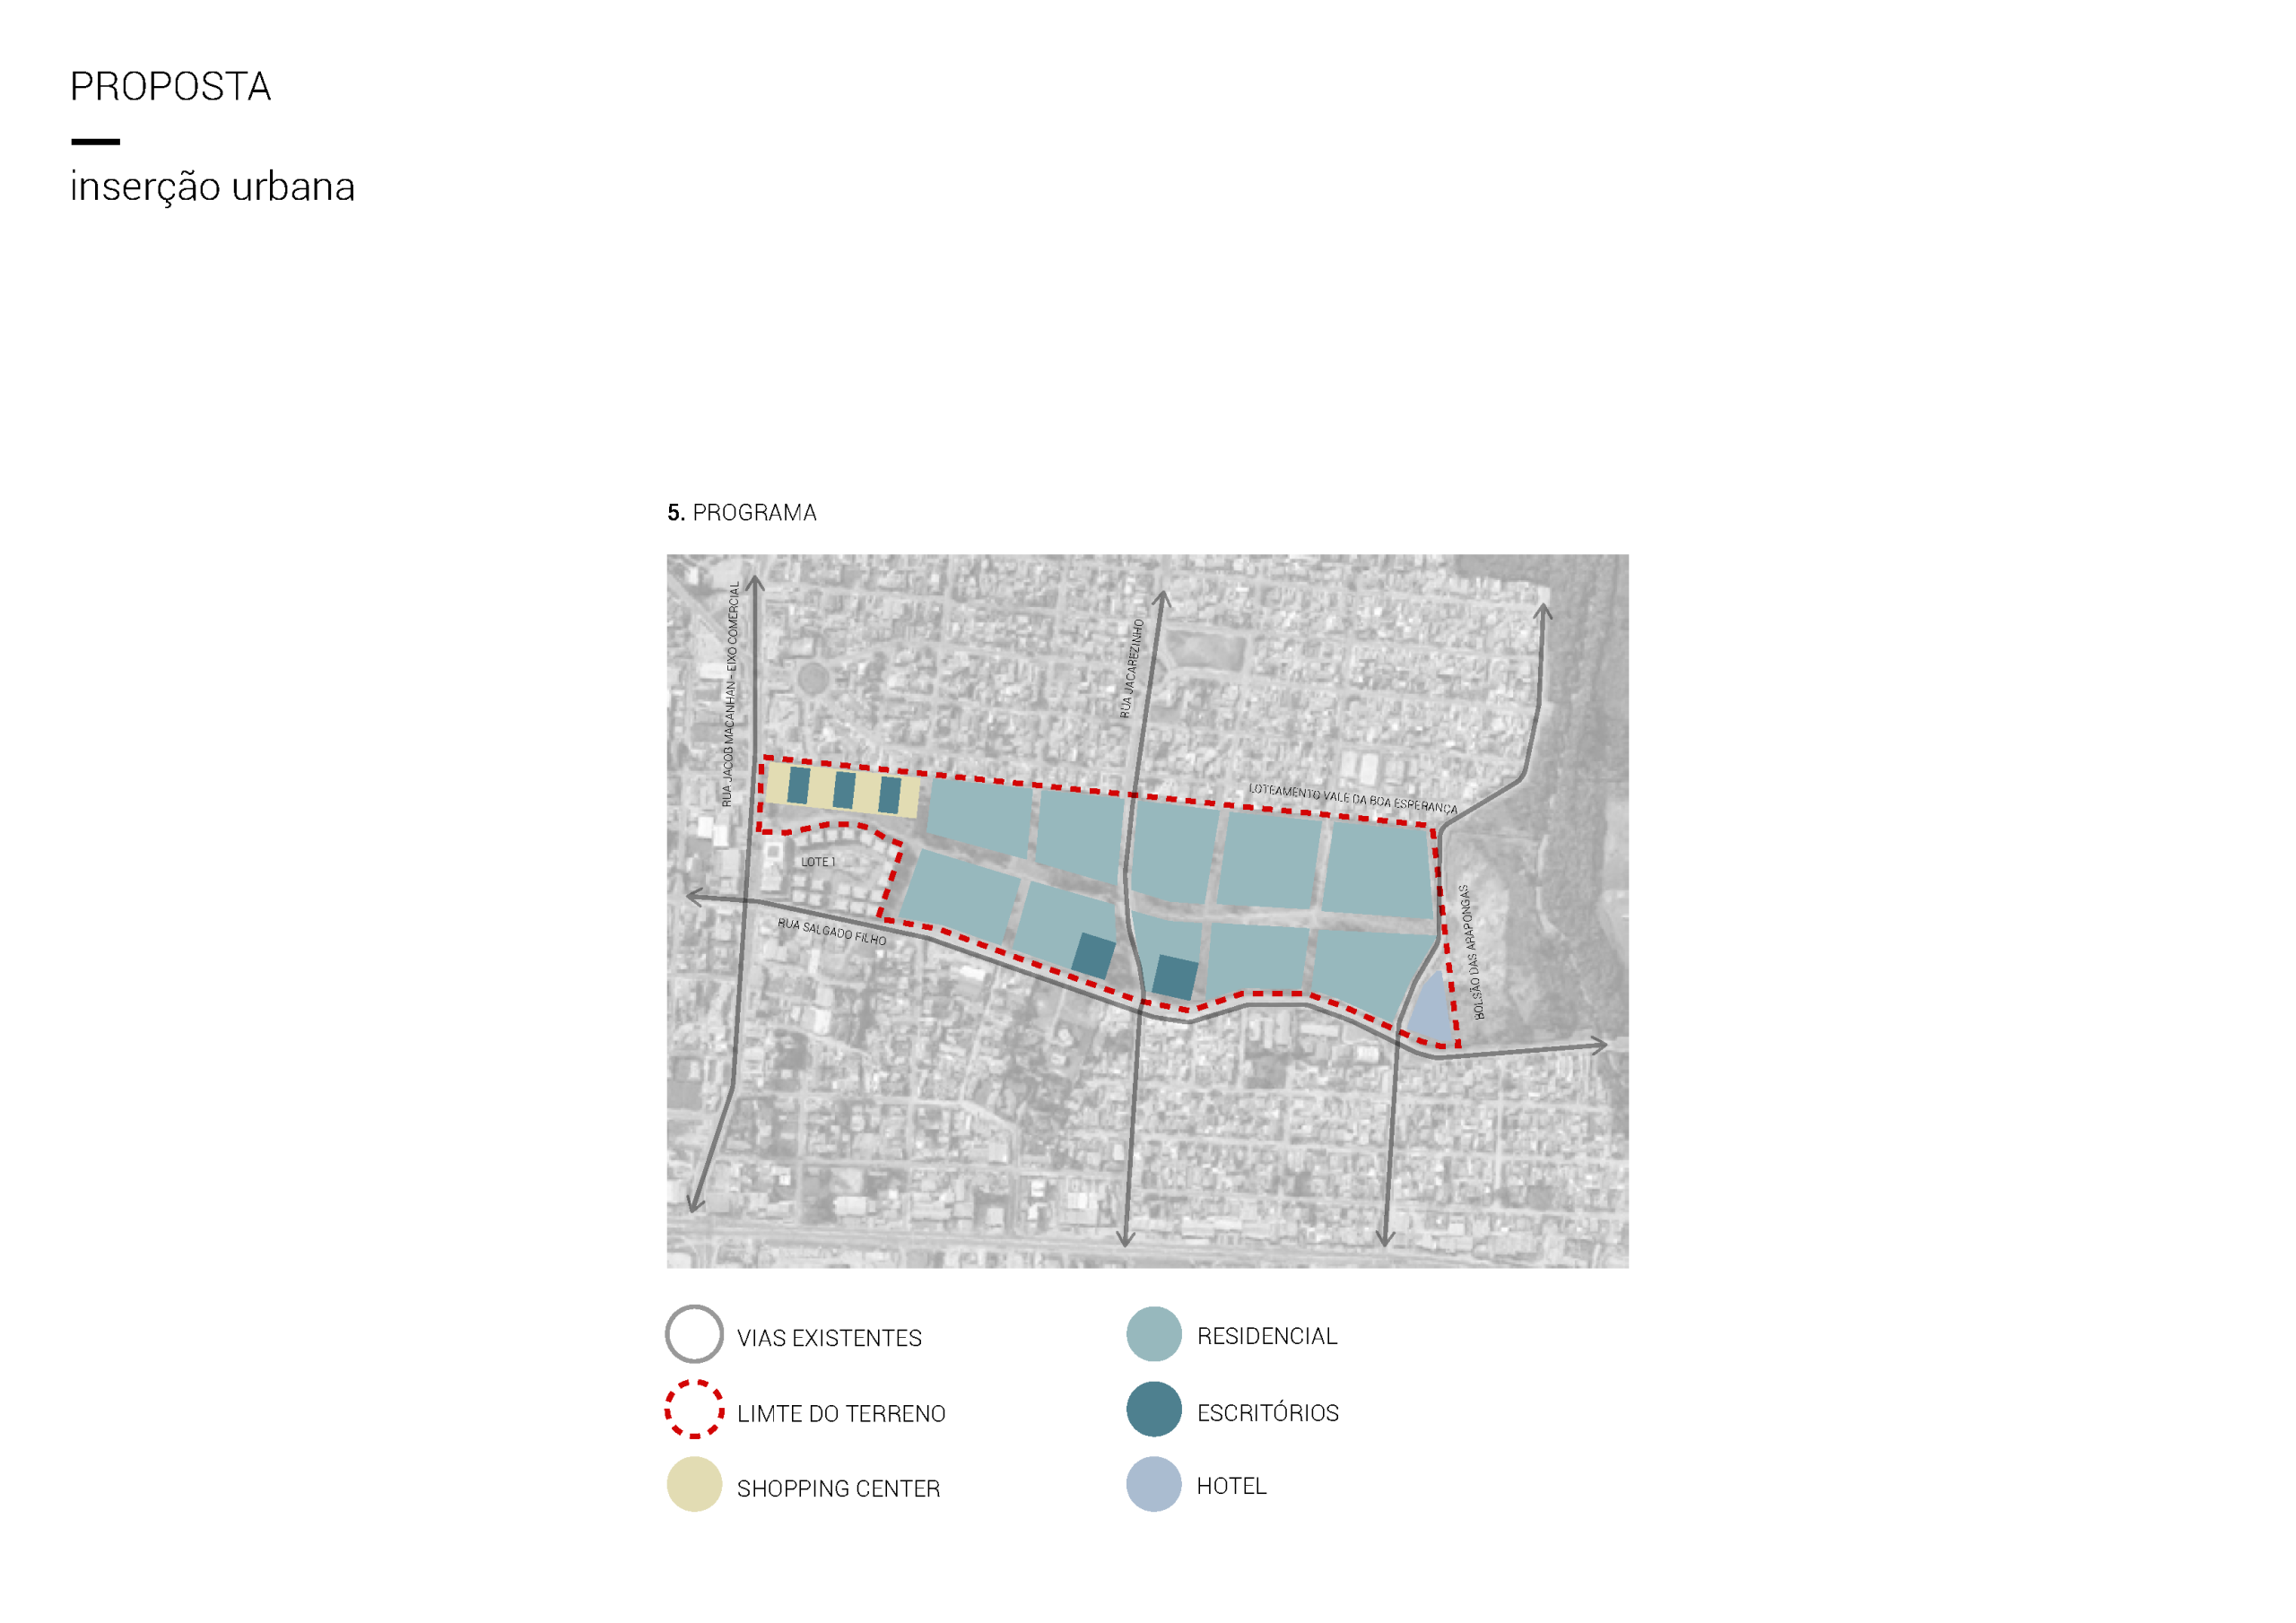2296x1623 pixels.
Task: Click the Shopping Center beige legend circle
Action: [694, 1485]
